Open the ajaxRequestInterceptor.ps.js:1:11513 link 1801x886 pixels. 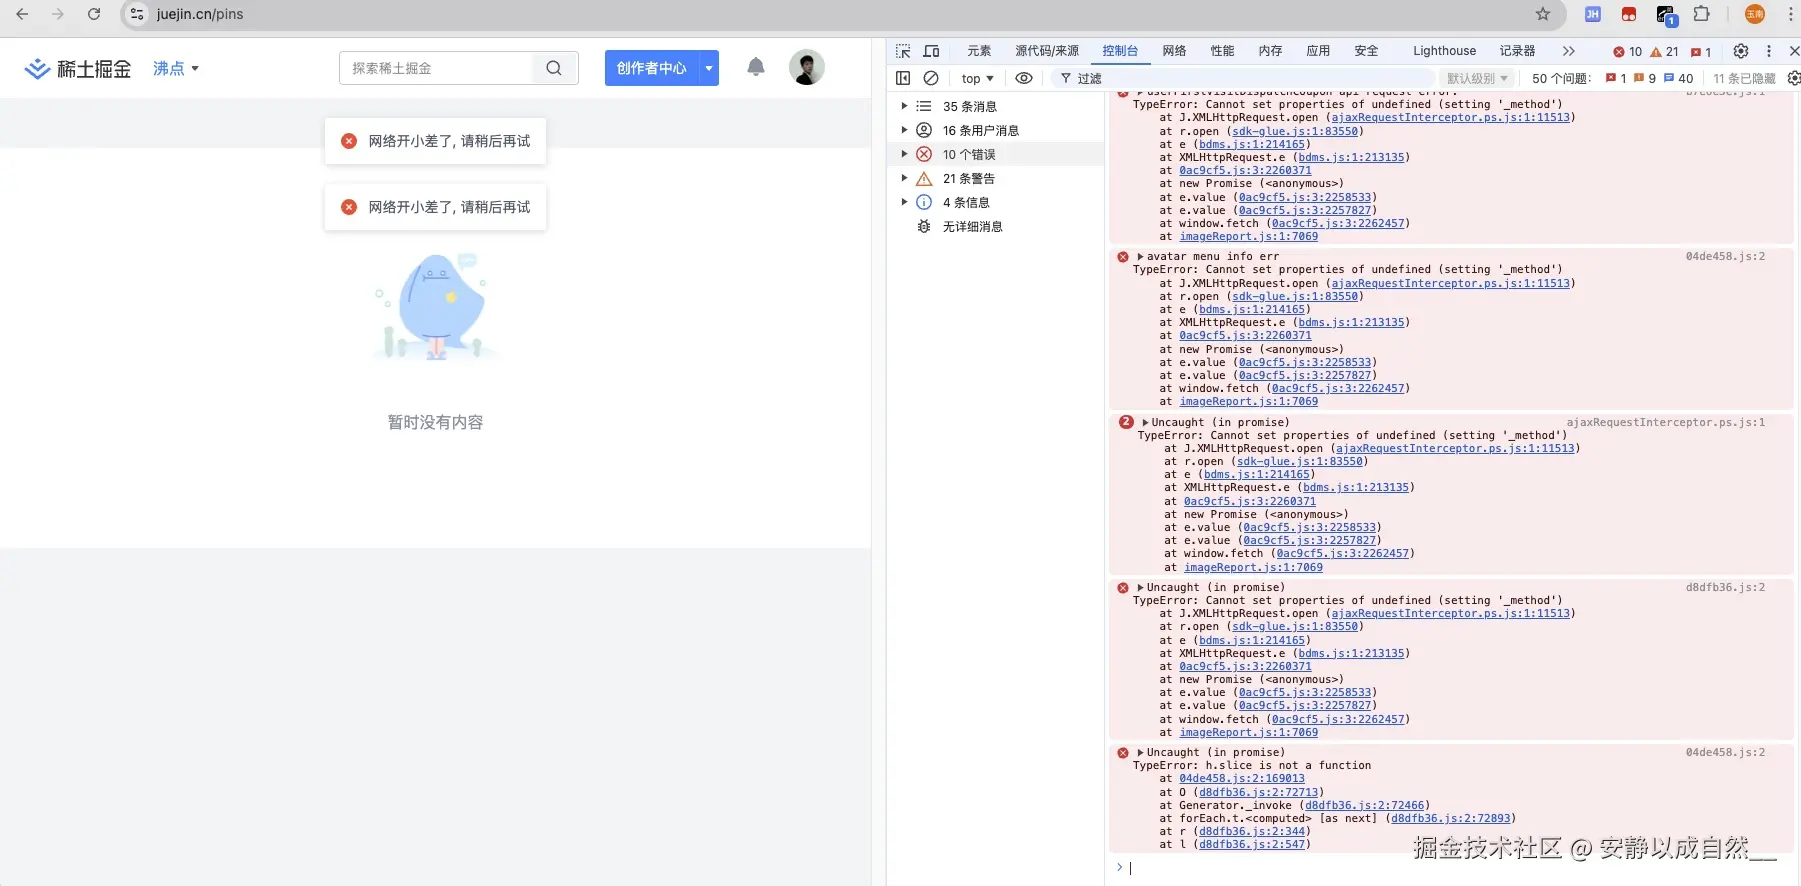pos(1450,118)
